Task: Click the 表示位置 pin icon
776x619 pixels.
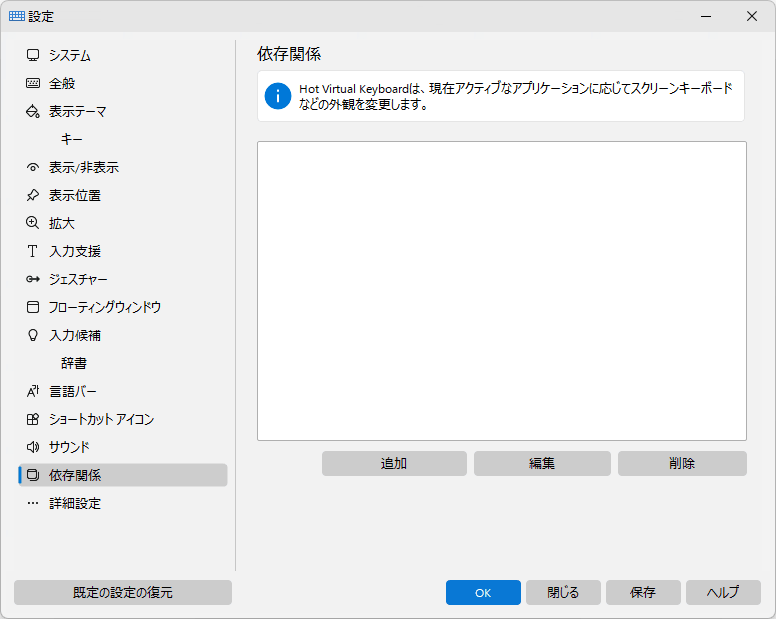Action: pos(33,195)
